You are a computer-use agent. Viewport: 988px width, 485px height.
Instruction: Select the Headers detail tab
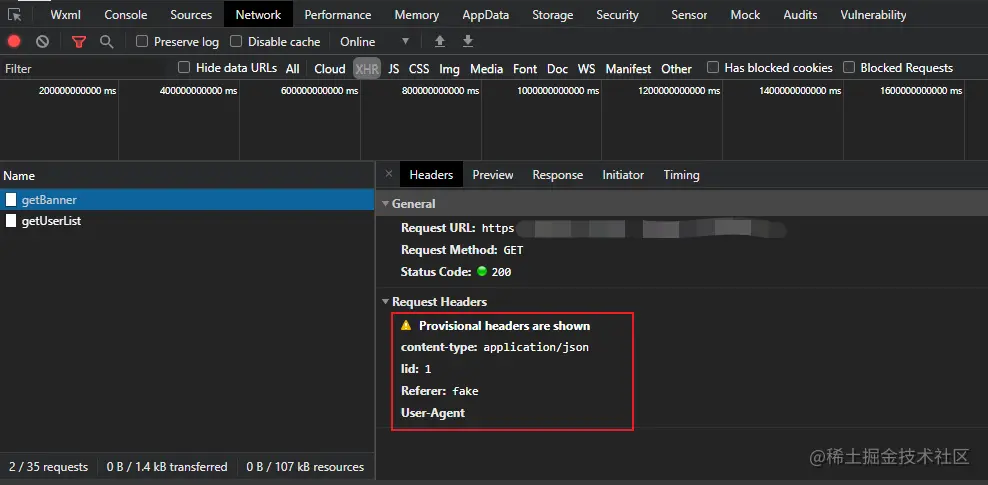click(431, 174)
